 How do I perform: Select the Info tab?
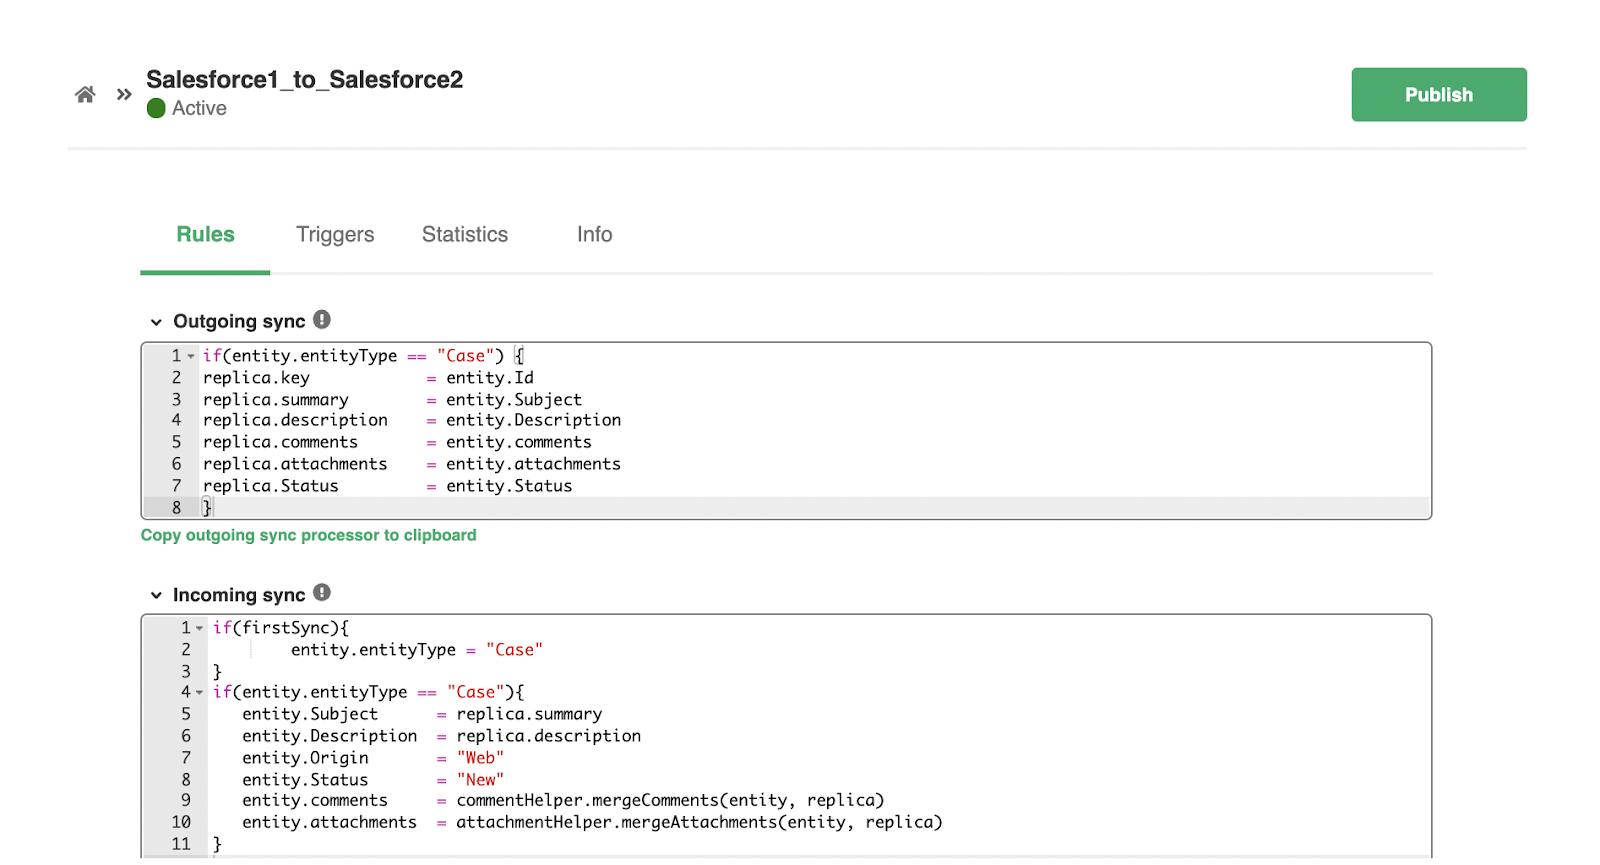[x=595, y=234]
